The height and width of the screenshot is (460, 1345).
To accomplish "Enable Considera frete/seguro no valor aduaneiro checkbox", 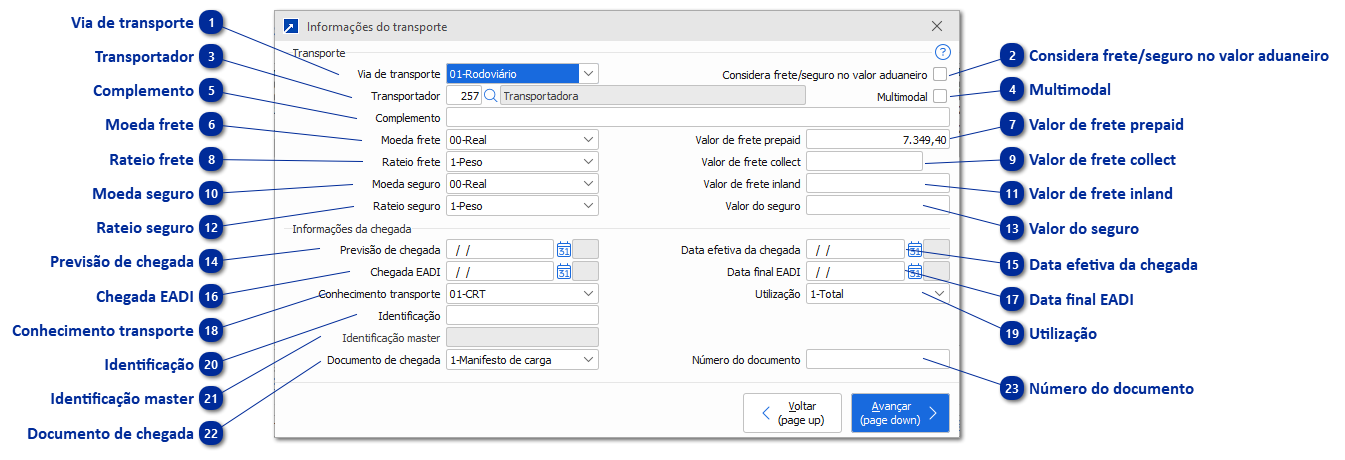I will click(x=940, y=74).
